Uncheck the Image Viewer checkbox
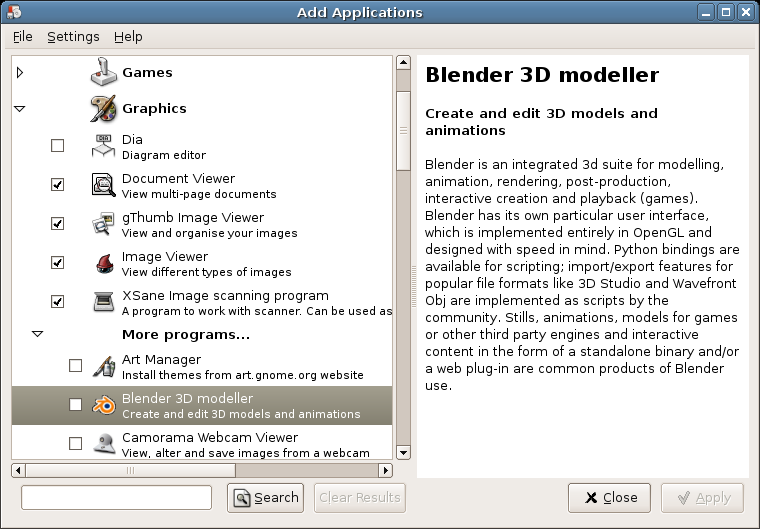This screenshot has width=760, height=529. 57,262
